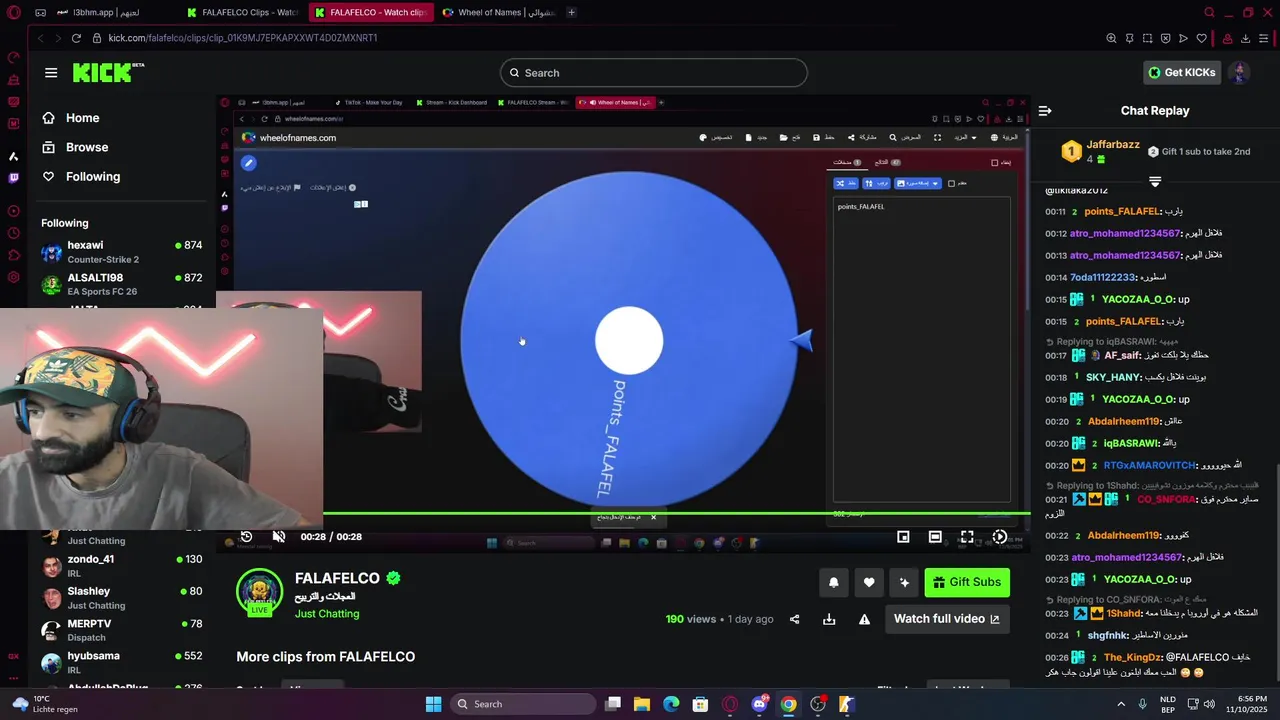This screenshot has width=1280, height=720.
Task: Open MERPTV channel in Following list
Action: pyautogui.click(x=122, y=630)
